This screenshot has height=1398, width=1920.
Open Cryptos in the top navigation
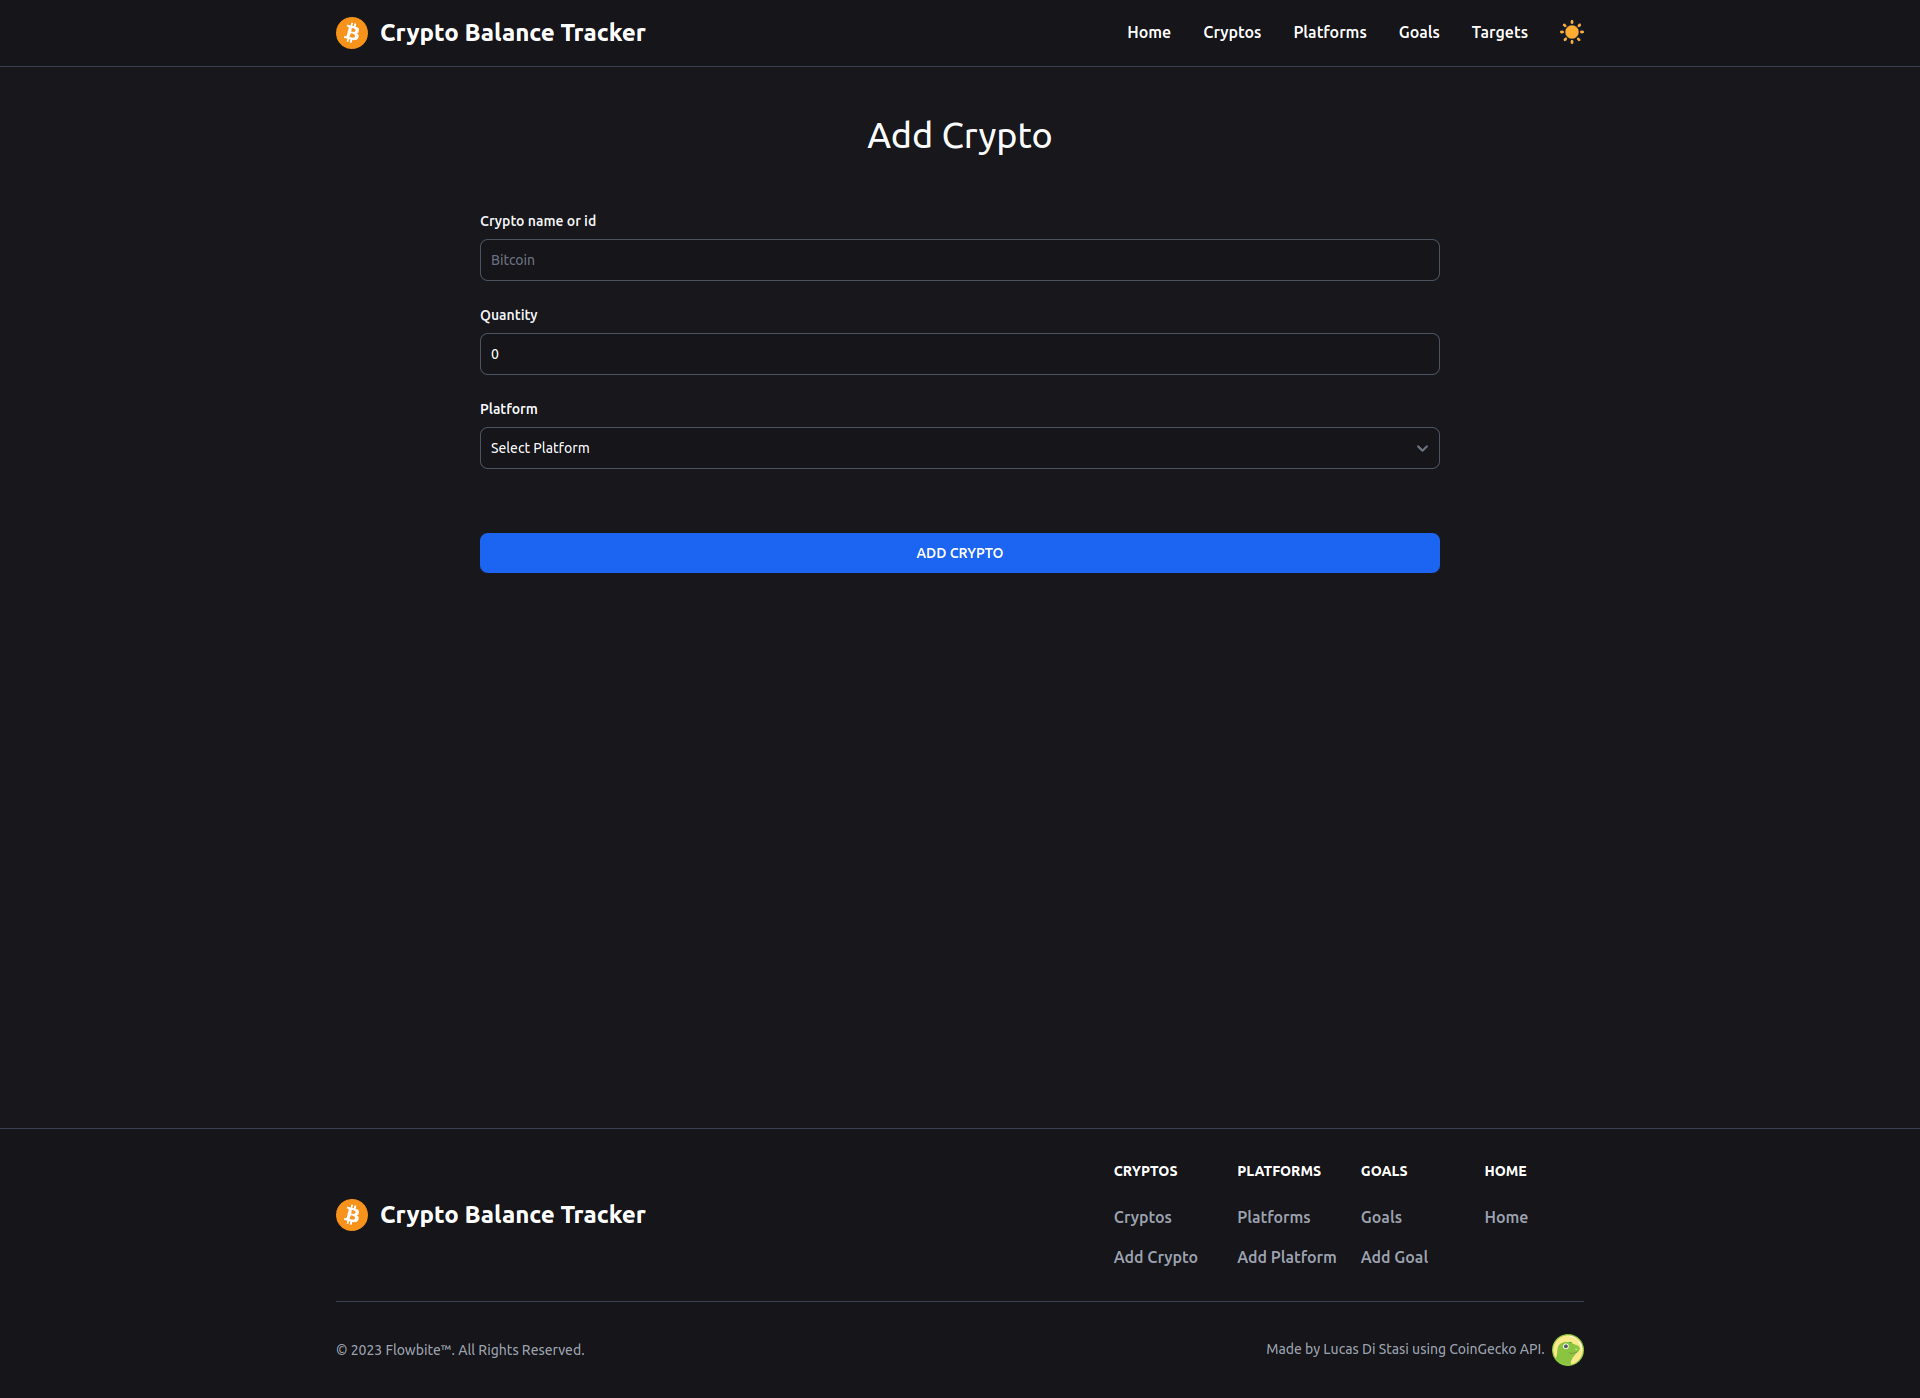pyautogui.click(x=1232, y=32)
